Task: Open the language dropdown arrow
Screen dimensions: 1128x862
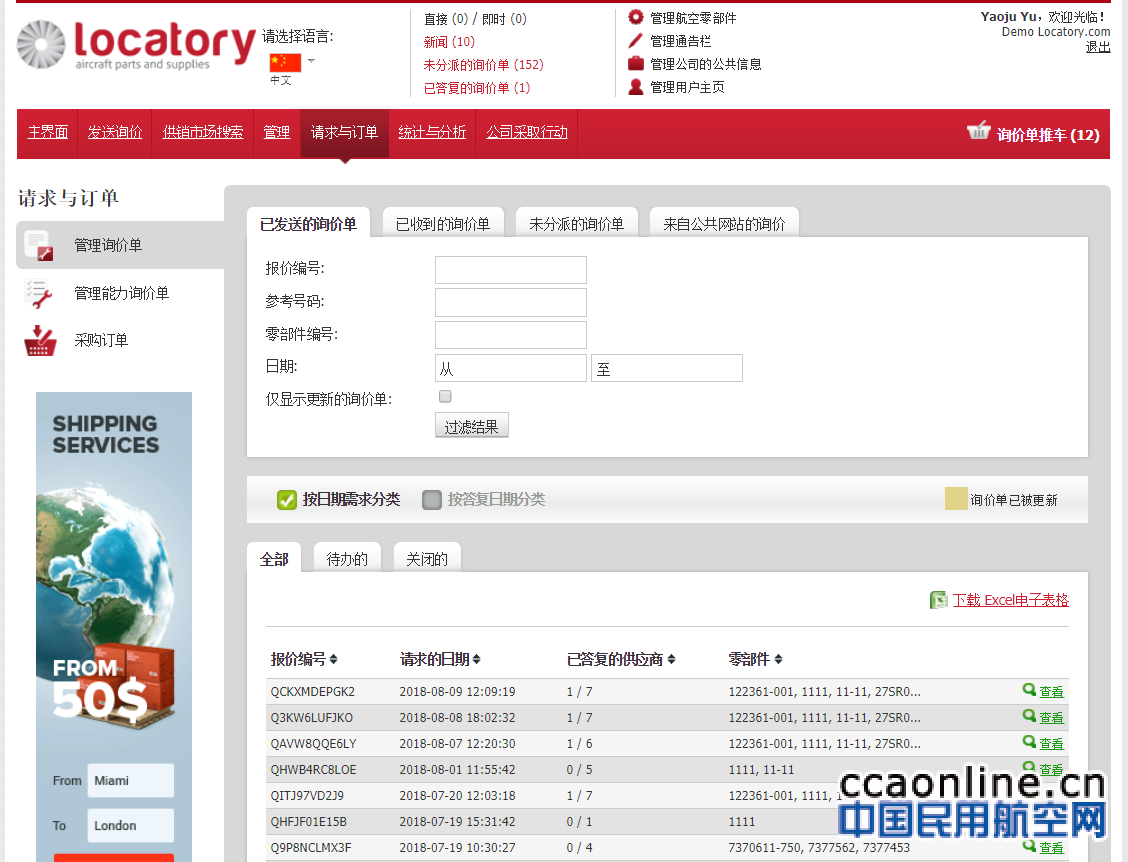Action: 311,60
